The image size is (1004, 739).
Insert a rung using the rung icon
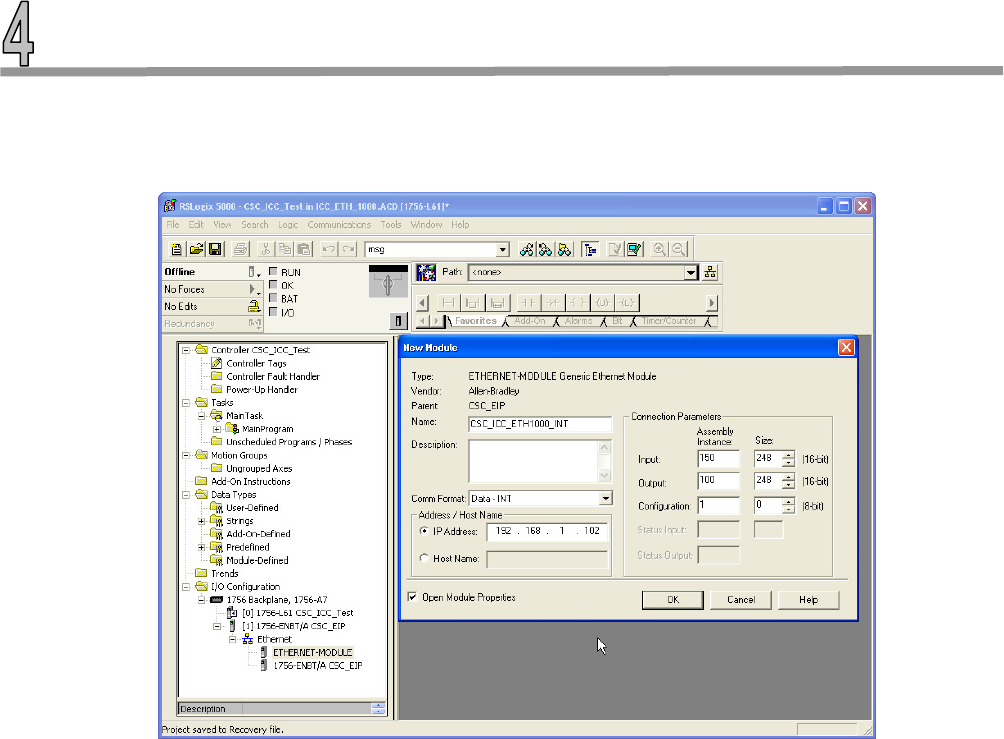(x=448, y=302)
